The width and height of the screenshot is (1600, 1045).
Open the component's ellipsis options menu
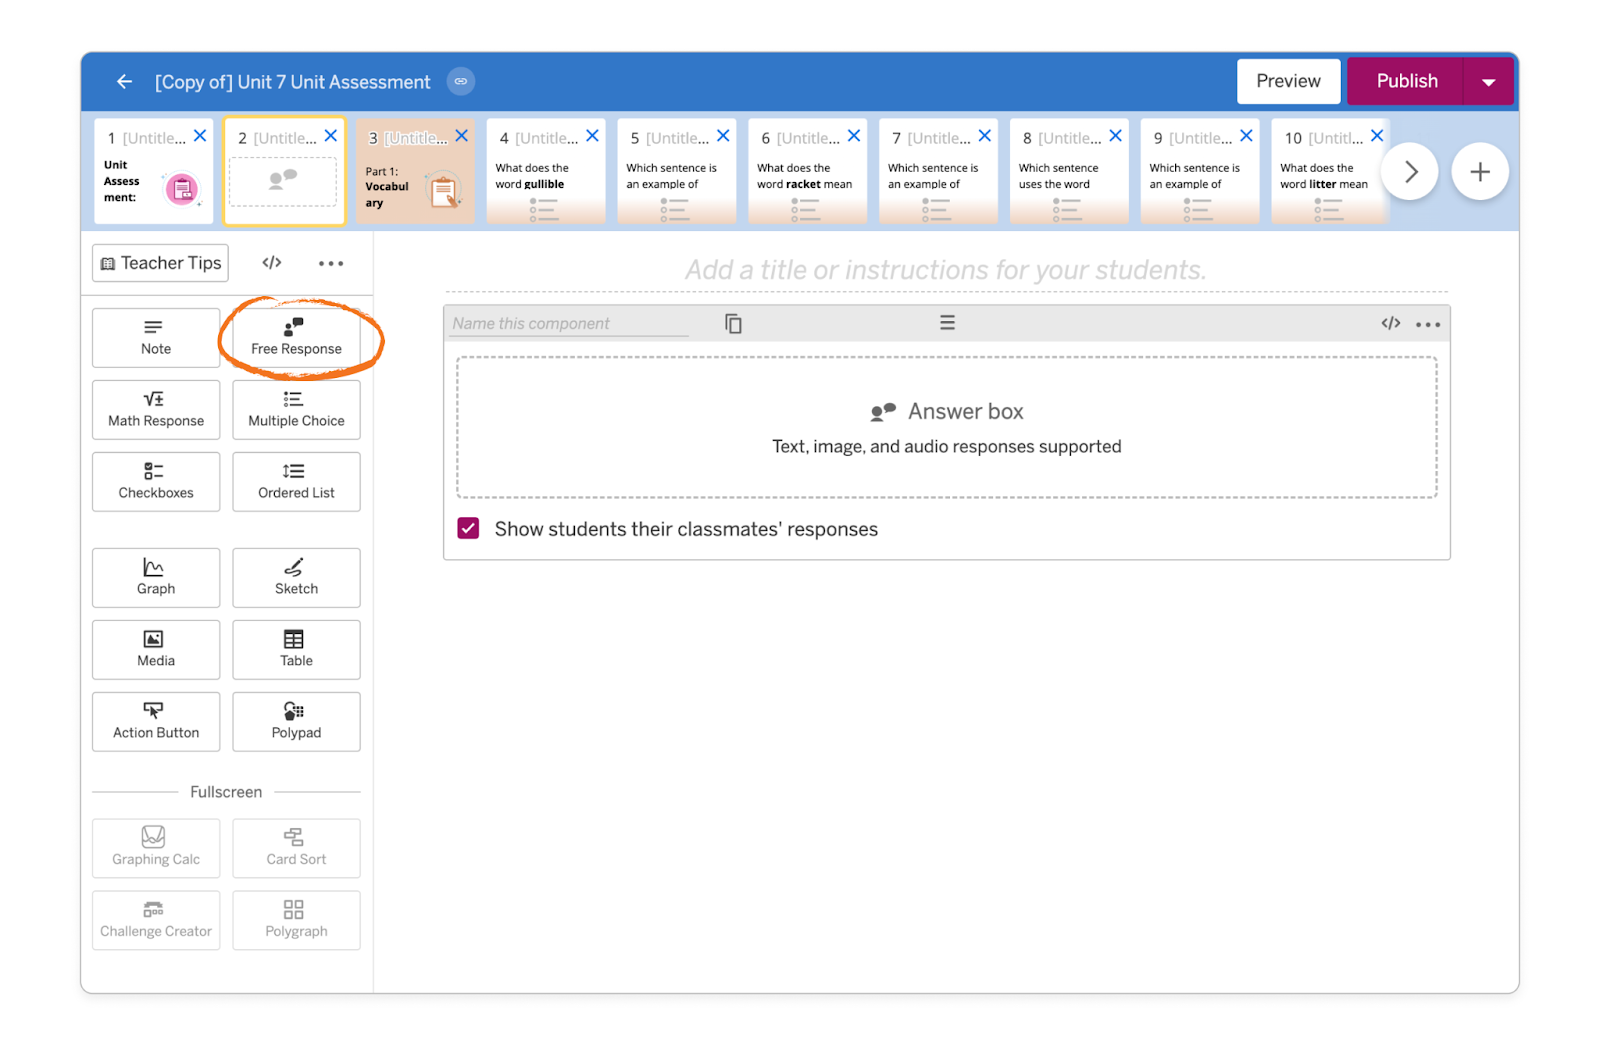click(1428, 323)
